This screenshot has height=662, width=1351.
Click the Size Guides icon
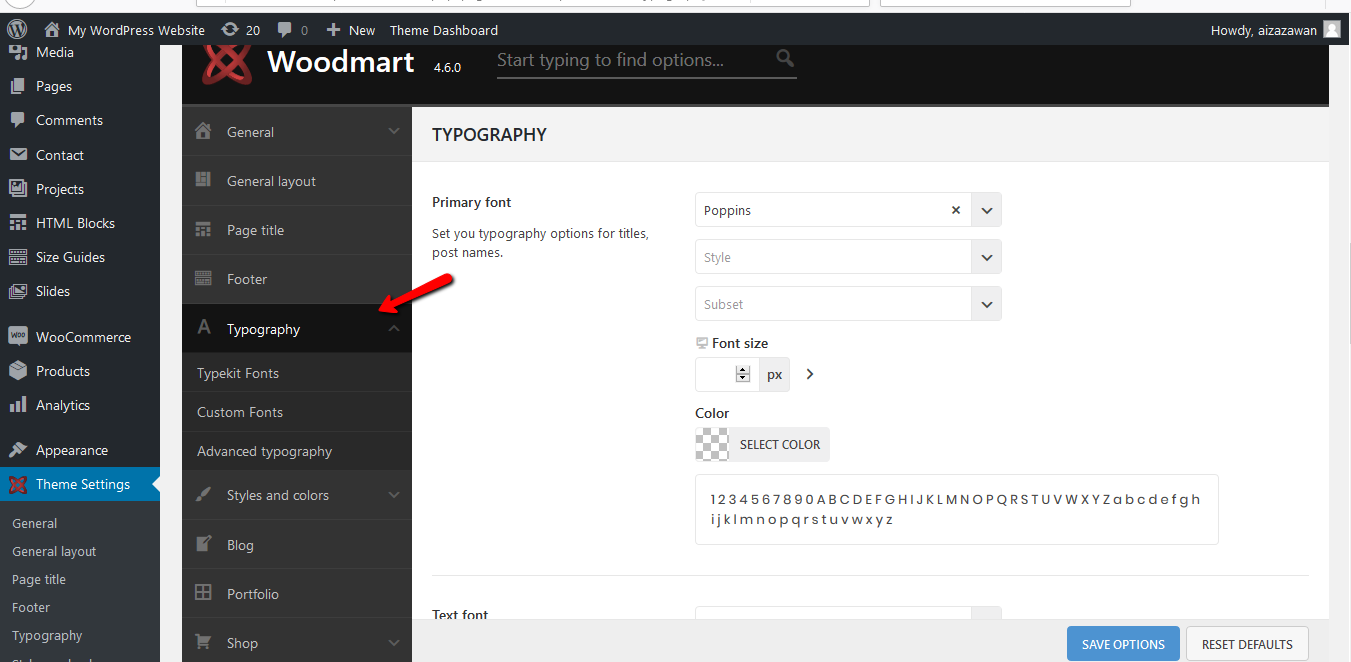coord(18,257)
